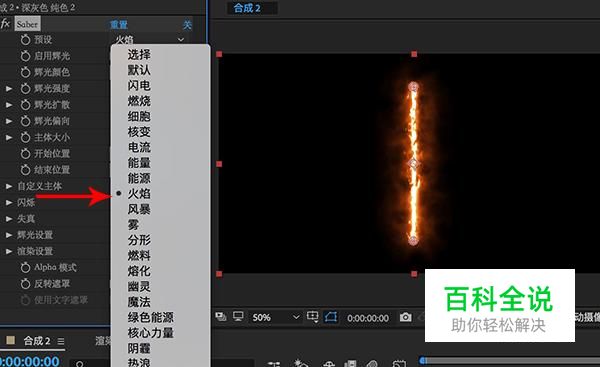Toggle stopwatch for 结束位置 property
This screenshot has height=367, width=600.
coord(25,170)
